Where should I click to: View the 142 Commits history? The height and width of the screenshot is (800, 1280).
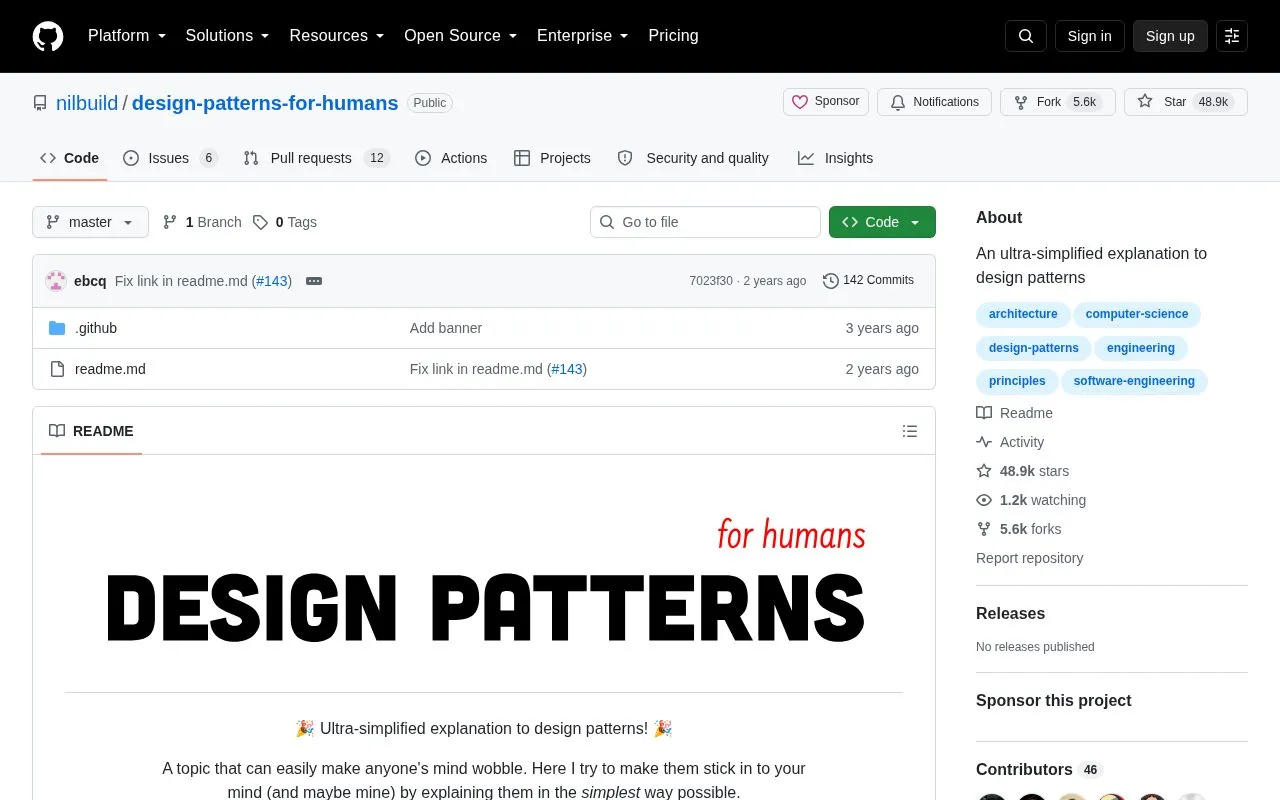pyautogui.click(x=868, y=281)
